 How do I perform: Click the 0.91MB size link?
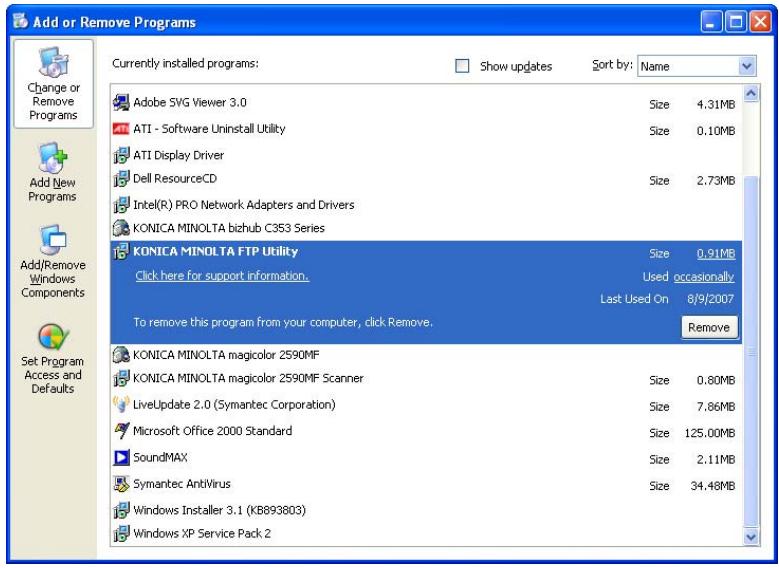[x=715, y=253]
